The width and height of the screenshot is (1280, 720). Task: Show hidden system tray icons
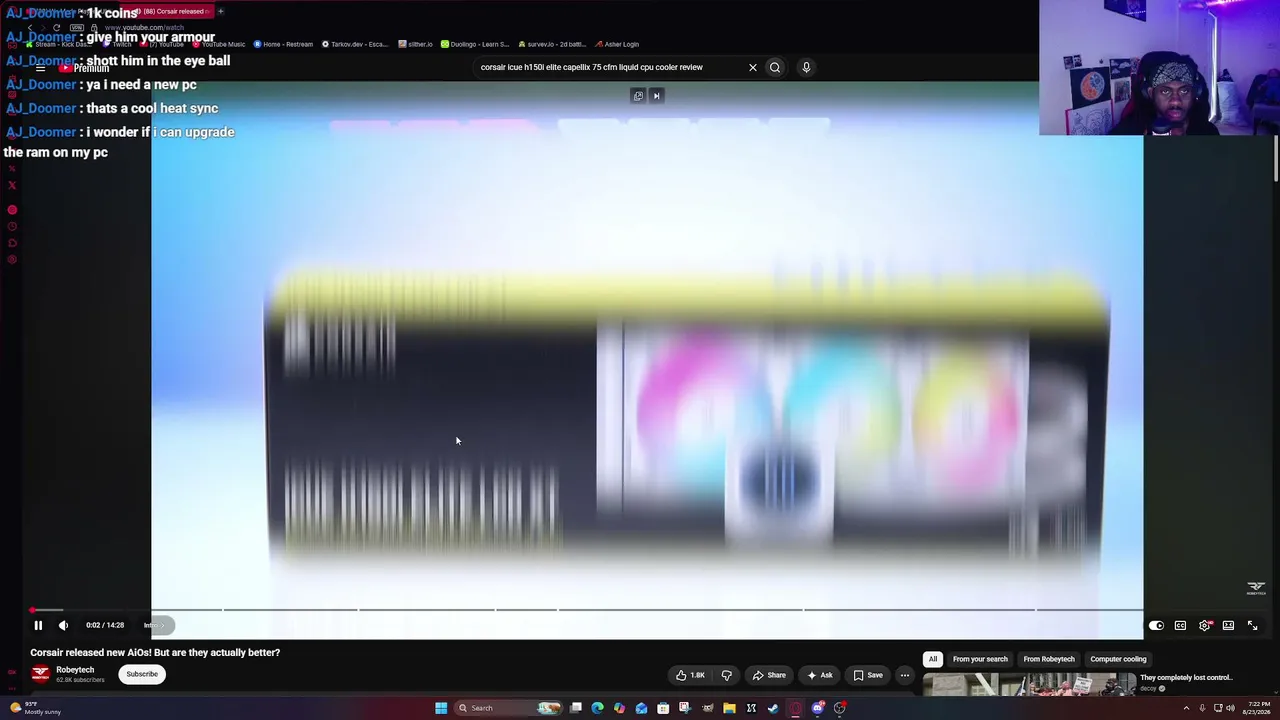click(x=1186, y=708)
